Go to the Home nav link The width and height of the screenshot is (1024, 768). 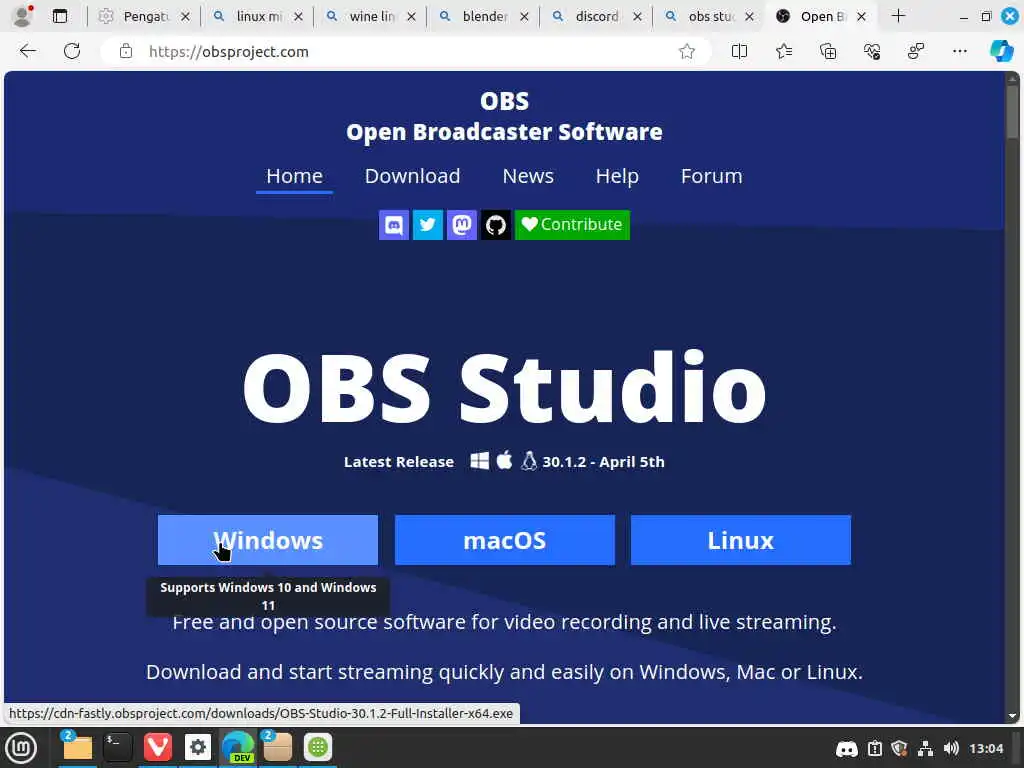click(295, 176)
